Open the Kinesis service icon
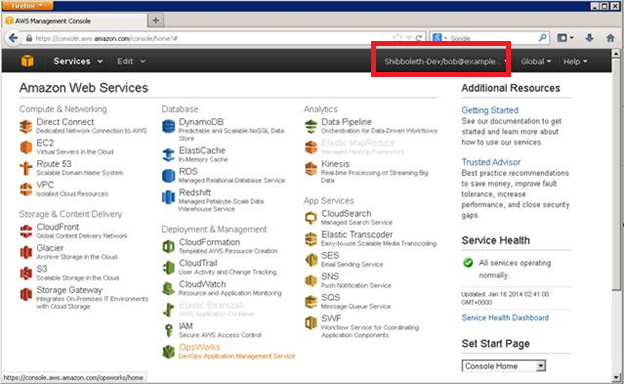This screenshot has width=624, height=384. [x=311, y=168]
